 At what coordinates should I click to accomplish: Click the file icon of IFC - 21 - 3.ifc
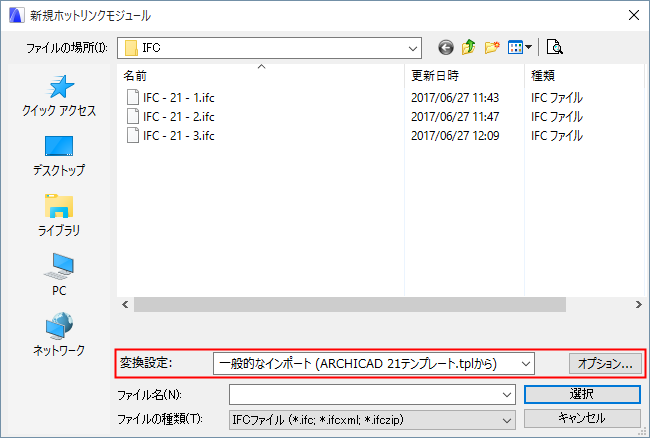pos(133,136)
